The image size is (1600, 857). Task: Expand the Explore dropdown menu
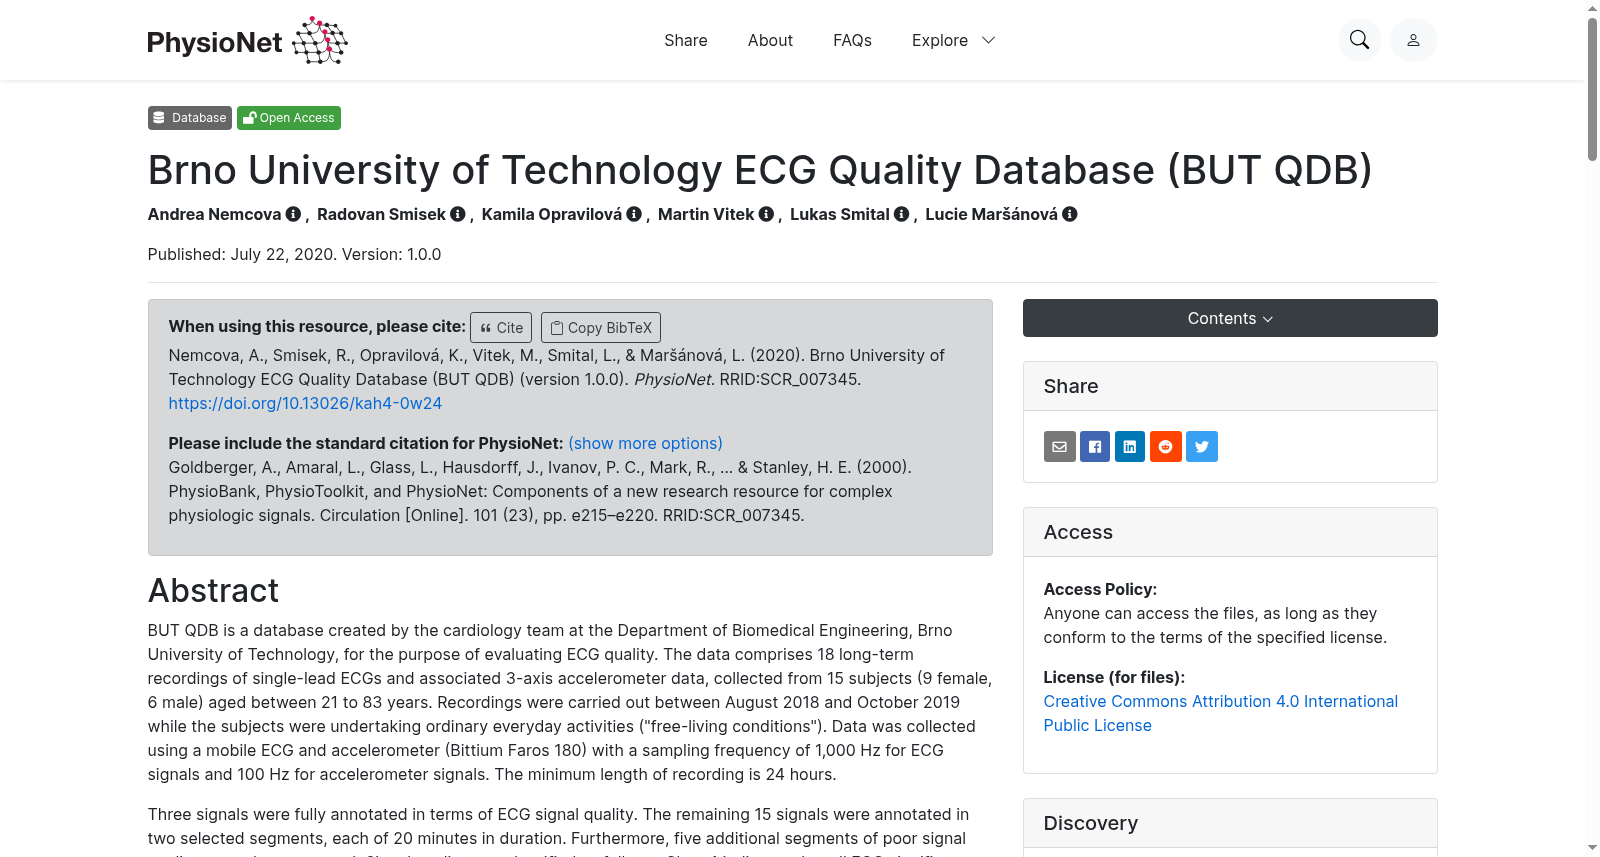[x=953, y=40]
